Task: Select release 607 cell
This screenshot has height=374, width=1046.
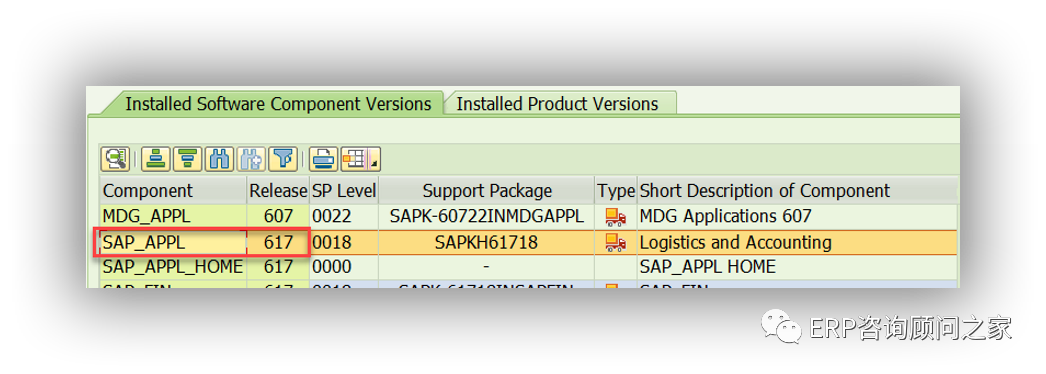Action: [278, 216]
